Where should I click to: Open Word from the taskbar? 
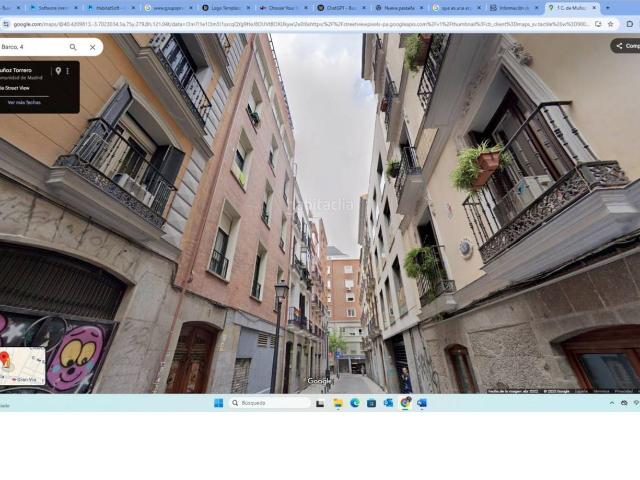422,403
